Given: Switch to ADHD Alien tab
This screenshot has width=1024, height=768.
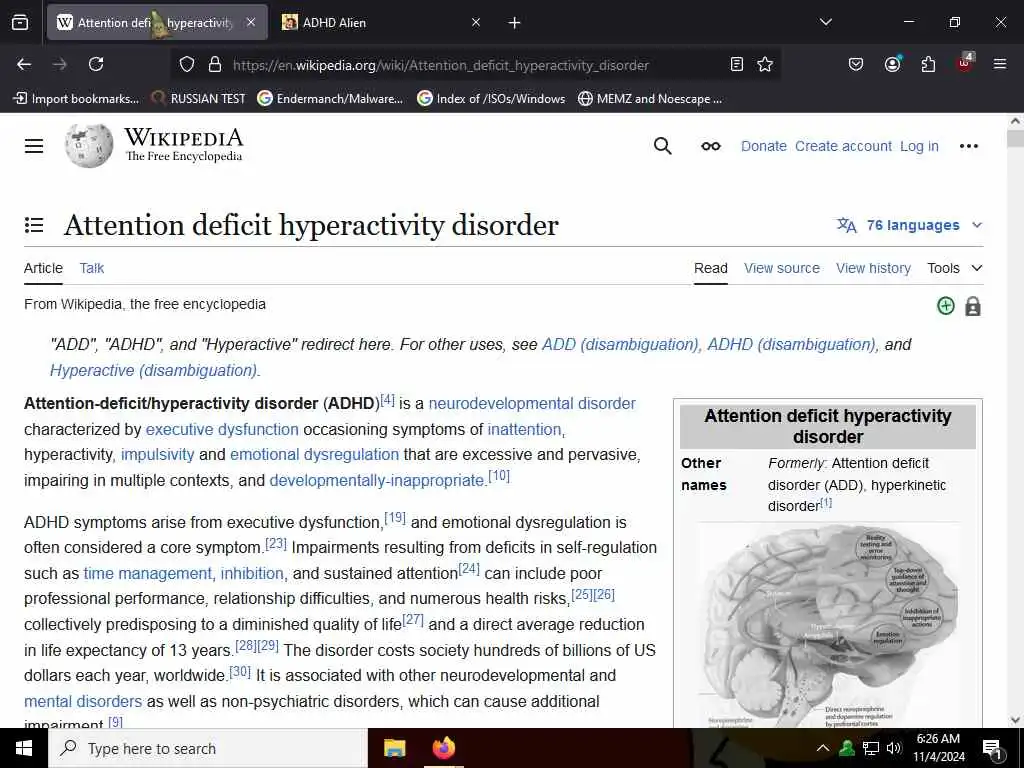Looking at the screenshot, I should tap(382, 23).
